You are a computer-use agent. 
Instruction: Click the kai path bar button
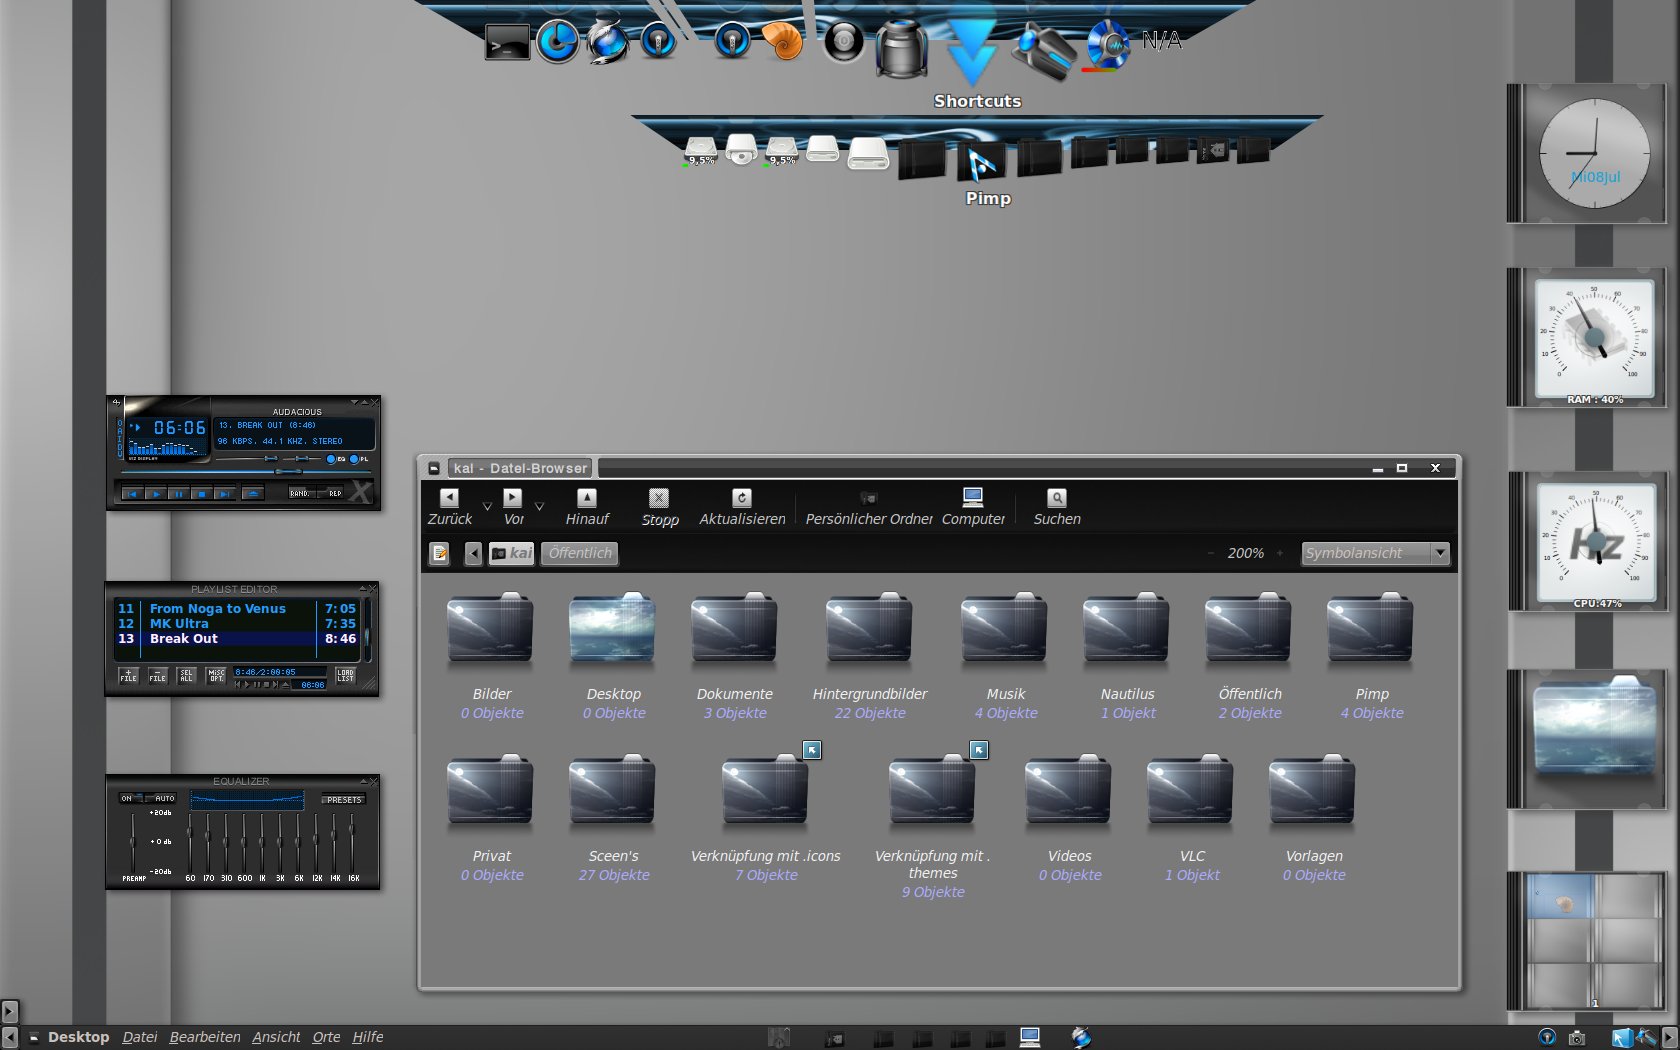[511, 553]
